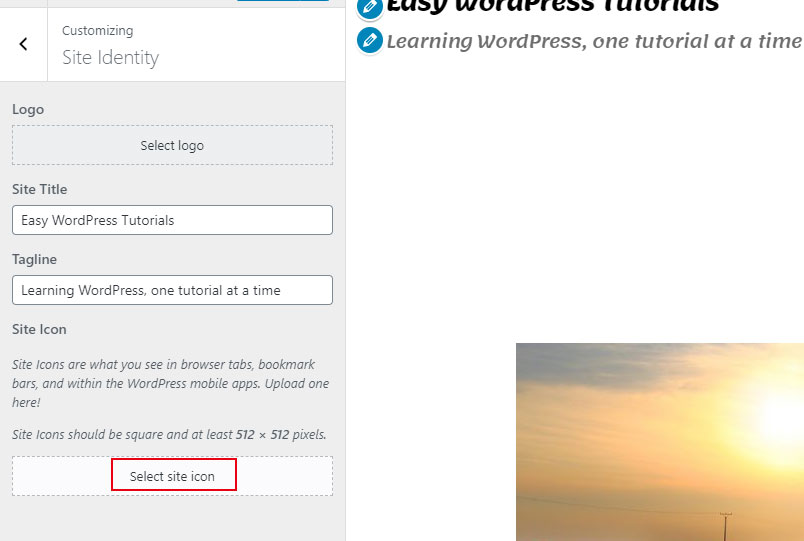This screenshot has width=804, height=541.
Task: Click the back chevron arrow
Action: (x=23, y=45)
